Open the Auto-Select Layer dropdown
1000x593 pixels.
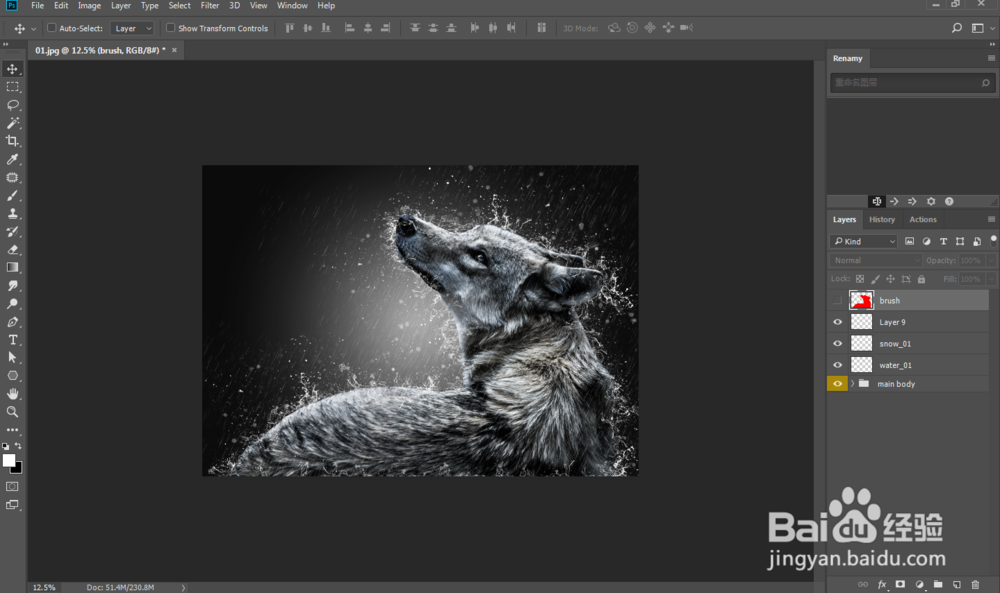[132, 28]
